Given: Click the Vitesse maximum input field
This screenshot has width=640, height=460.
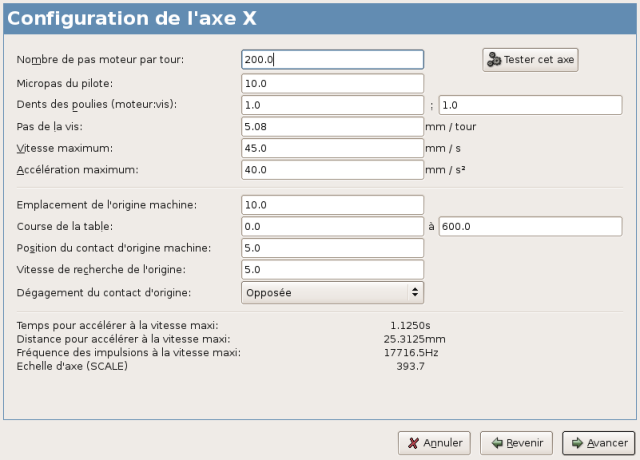Looking at the screenshot, I should click(332, 148).
